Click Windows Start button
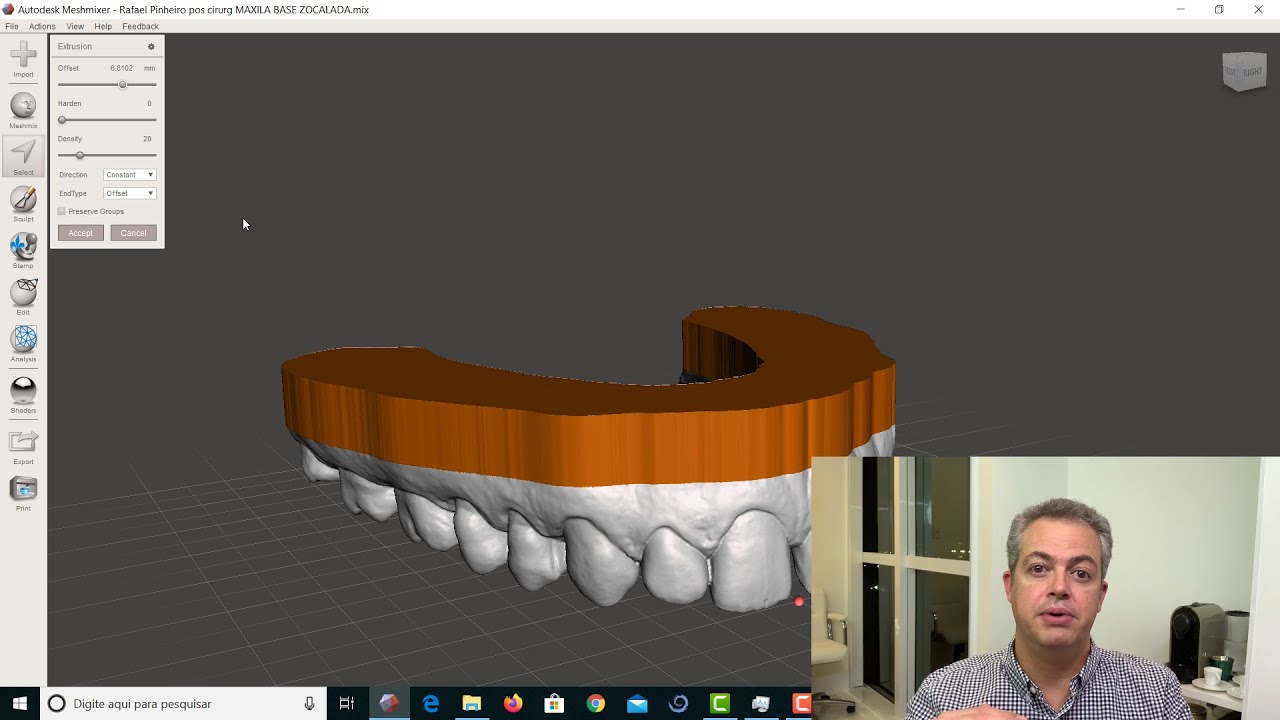Image resolution: width=1280 pixels, height=720 pixels. tap(19, 704)
